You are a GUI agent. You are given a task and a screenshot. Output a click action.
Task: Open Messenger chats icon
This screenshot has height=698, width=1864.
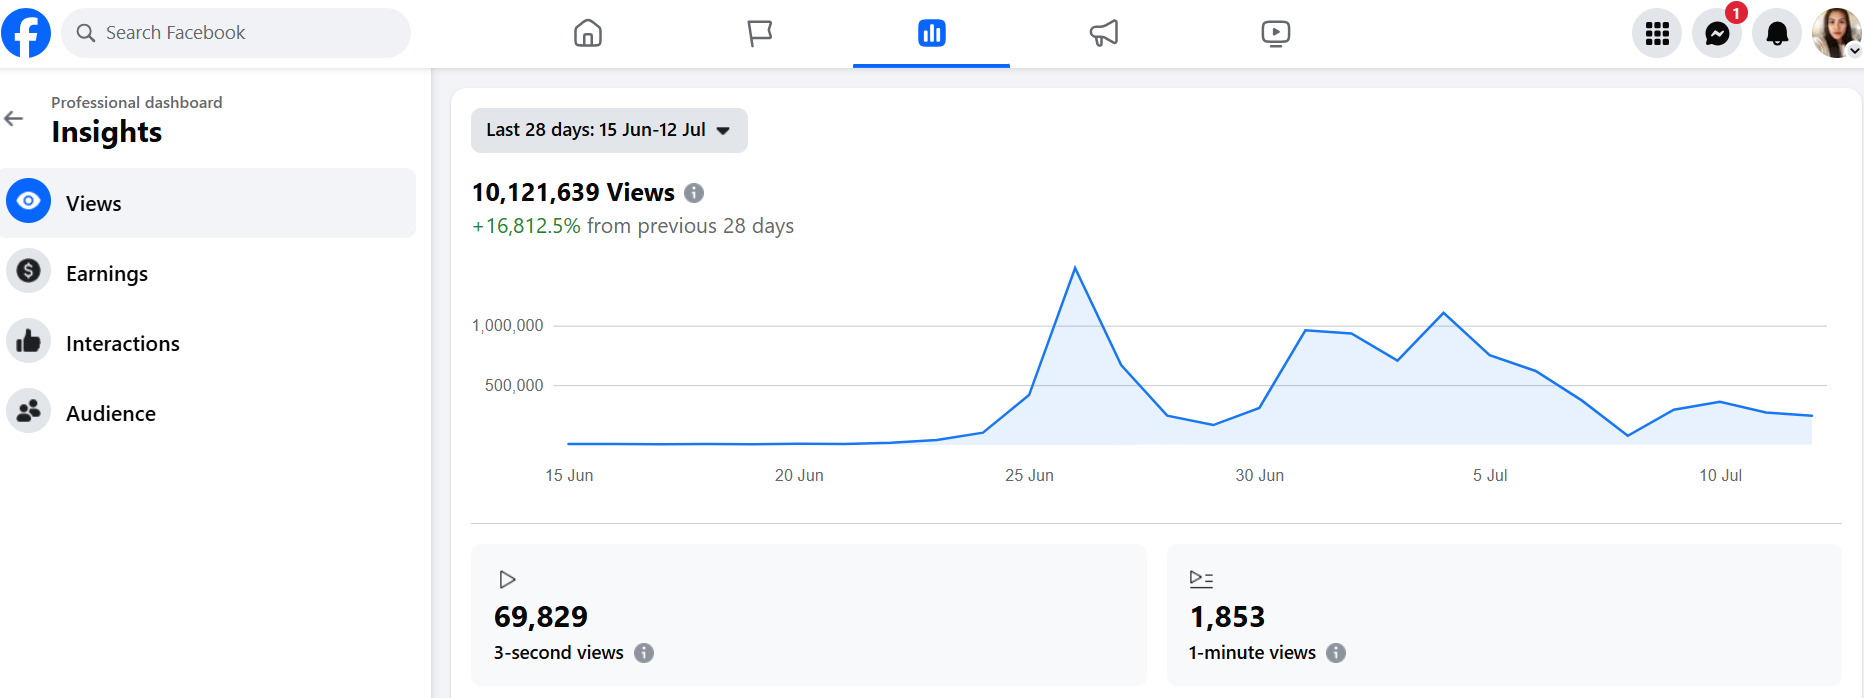[x=1717, y=34]
